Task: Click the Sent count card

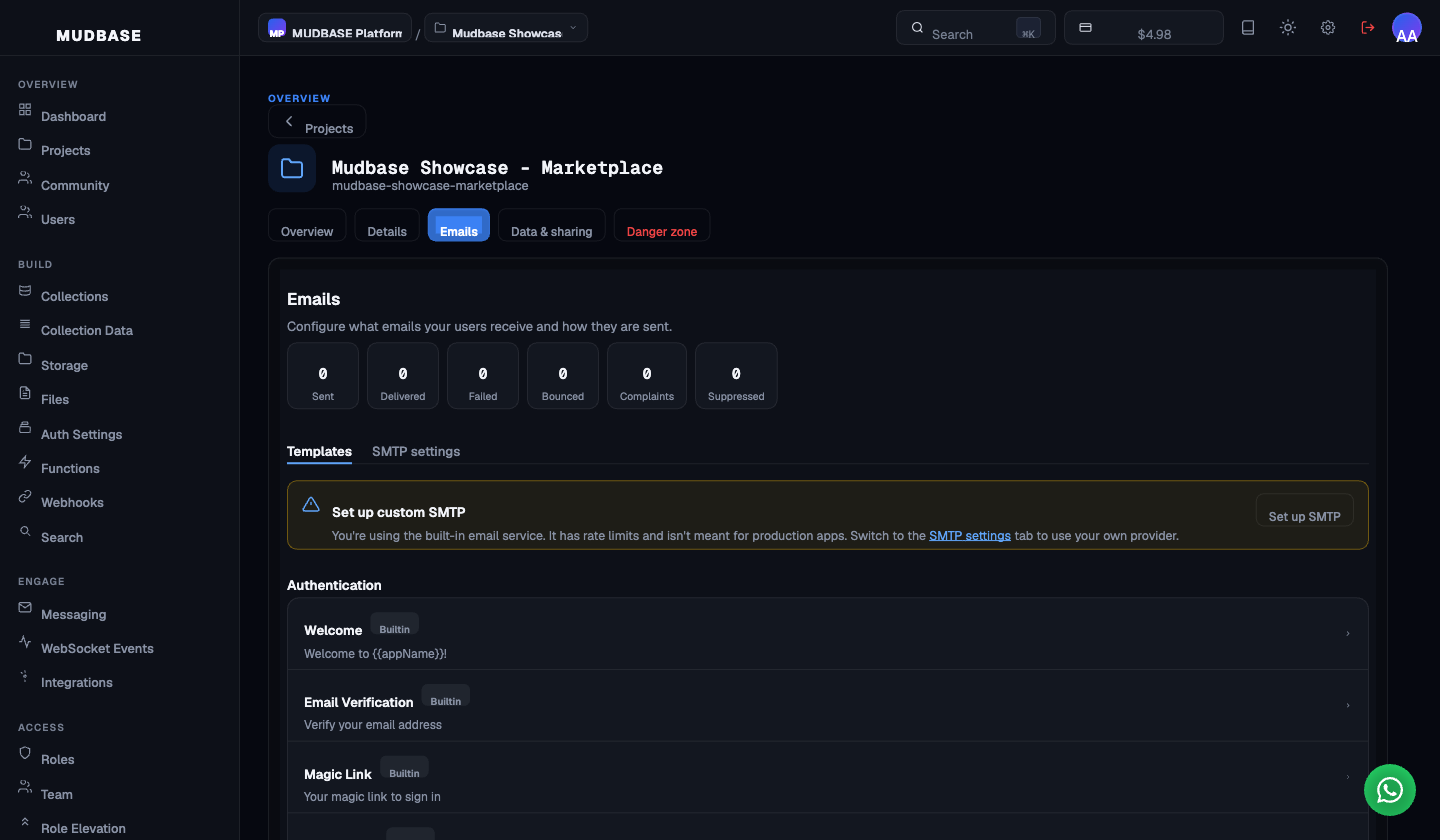Action: (x=323, y=376)
